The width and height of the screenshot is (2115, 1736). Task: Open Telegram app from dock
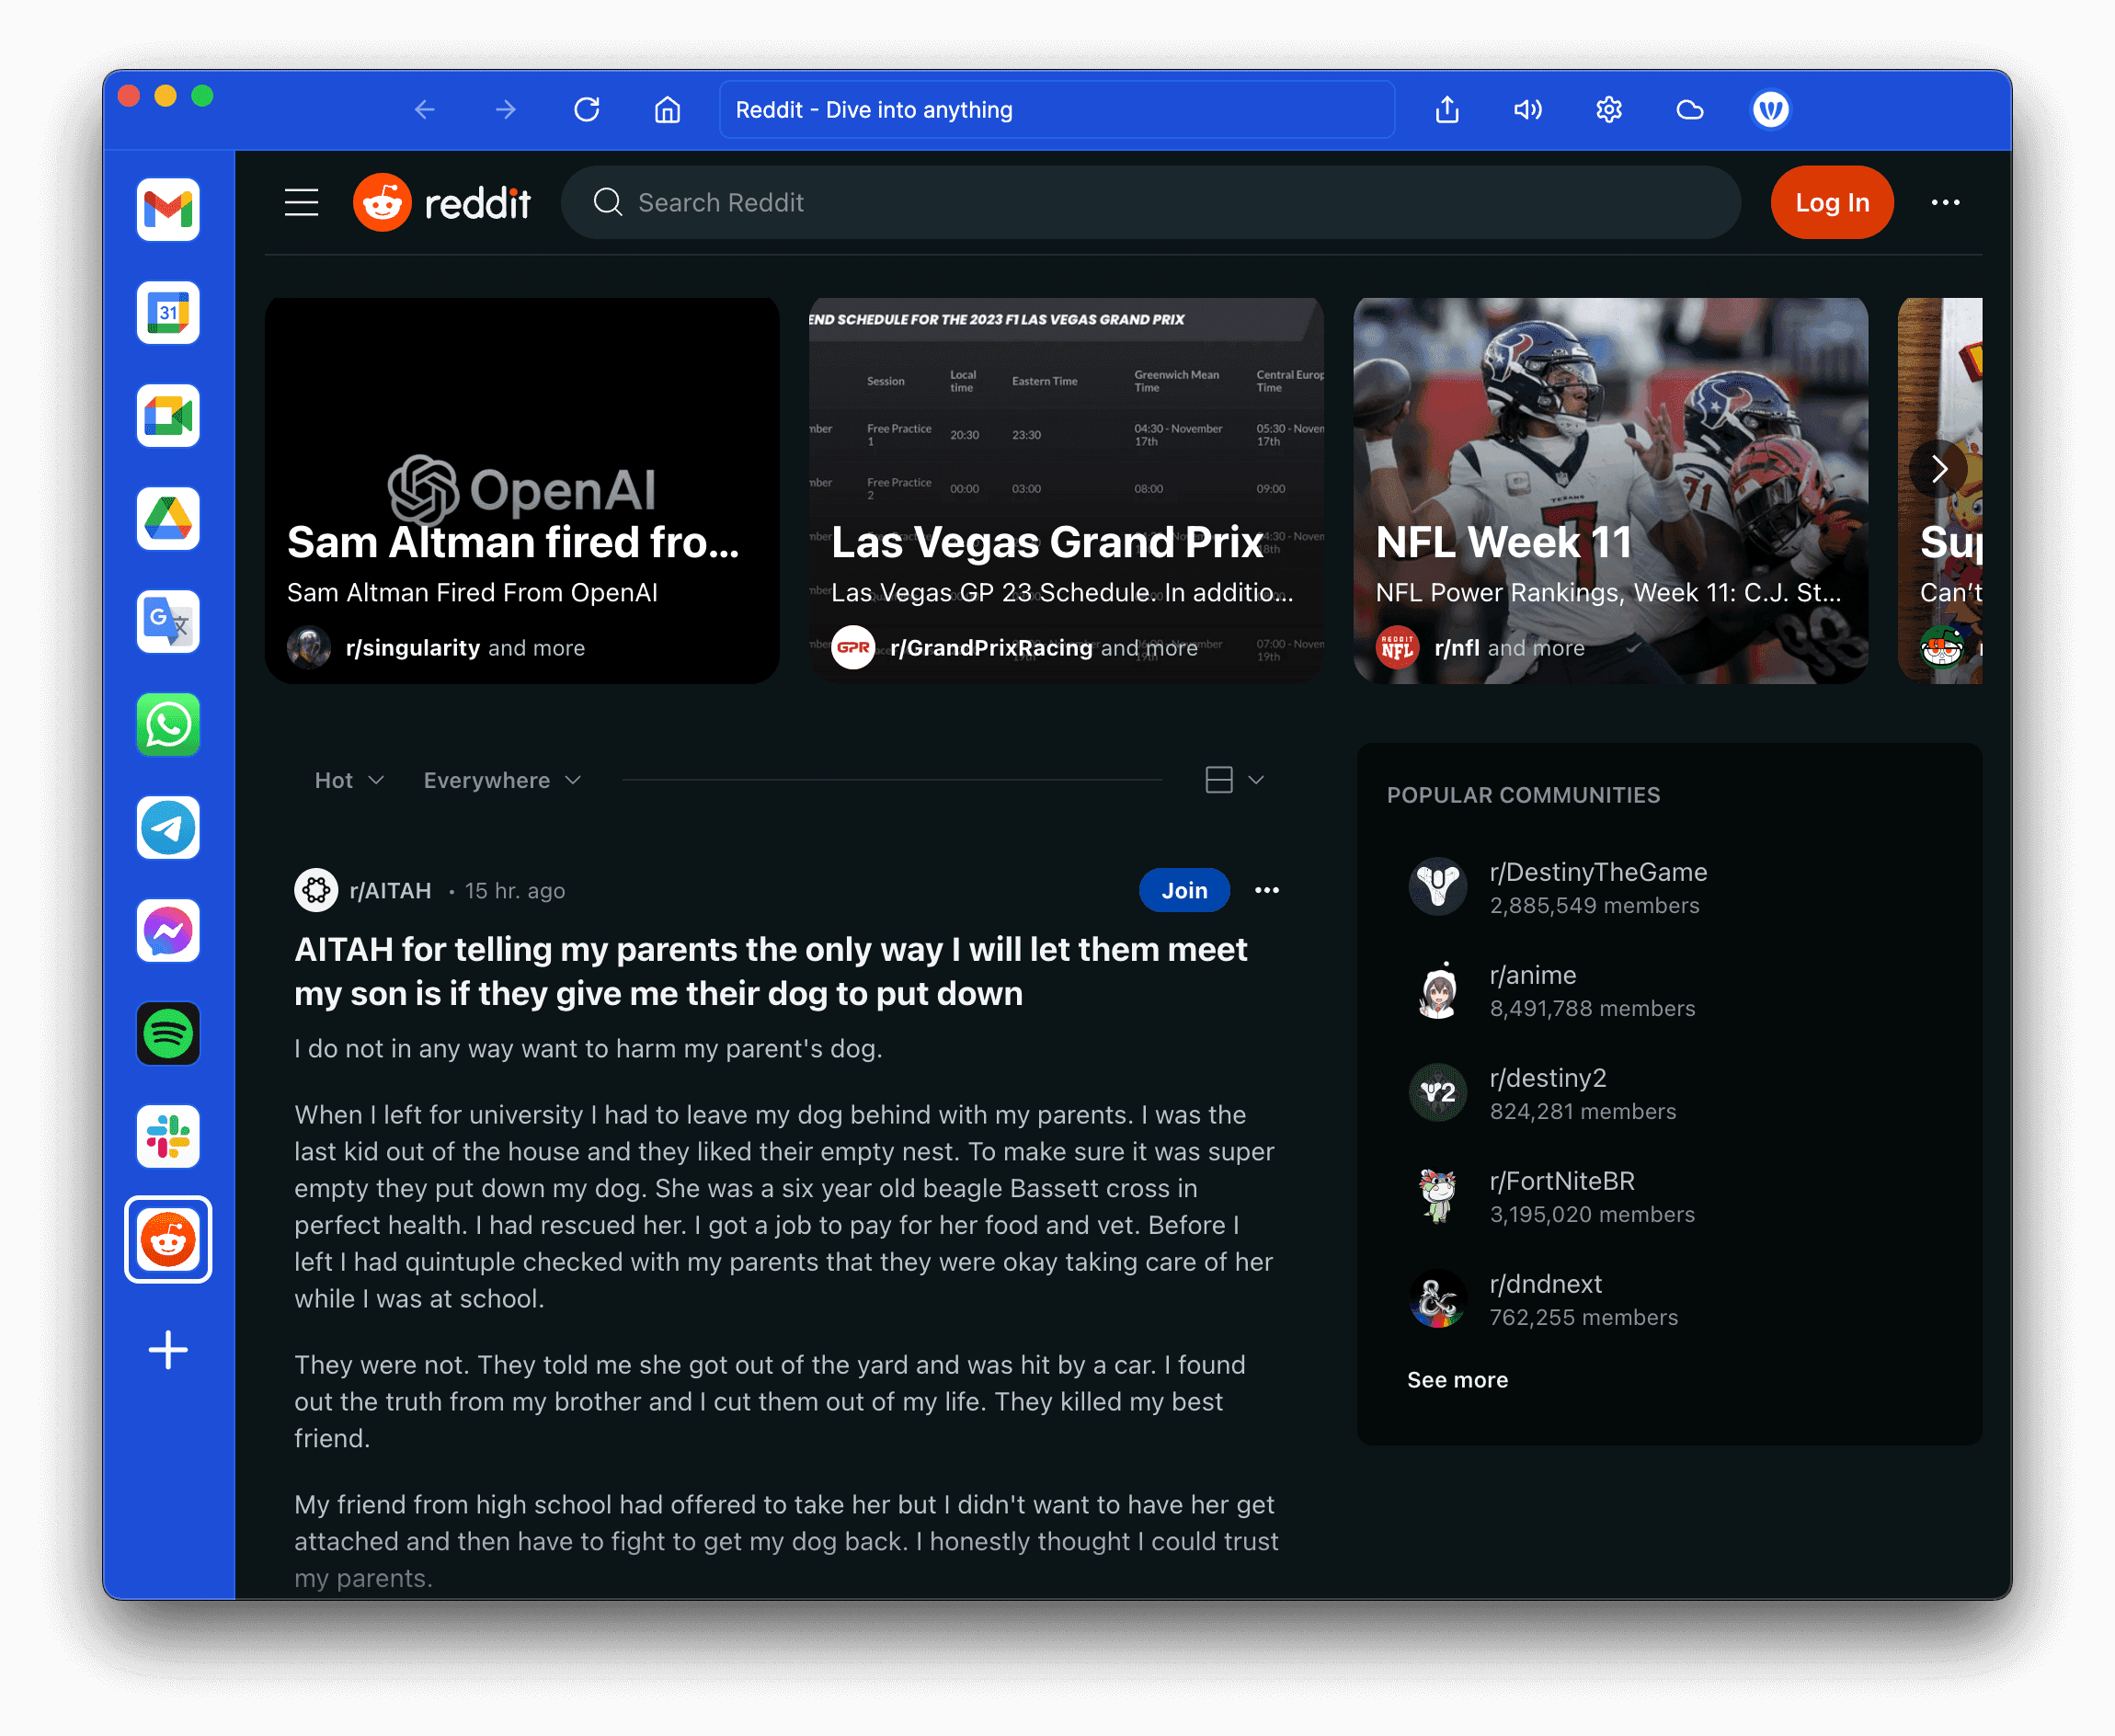tap(168, 829)
